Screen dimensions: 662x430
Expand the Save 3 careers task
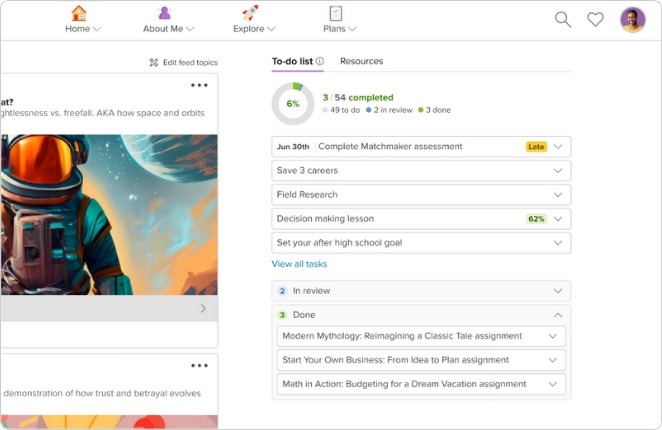point(558,171)
